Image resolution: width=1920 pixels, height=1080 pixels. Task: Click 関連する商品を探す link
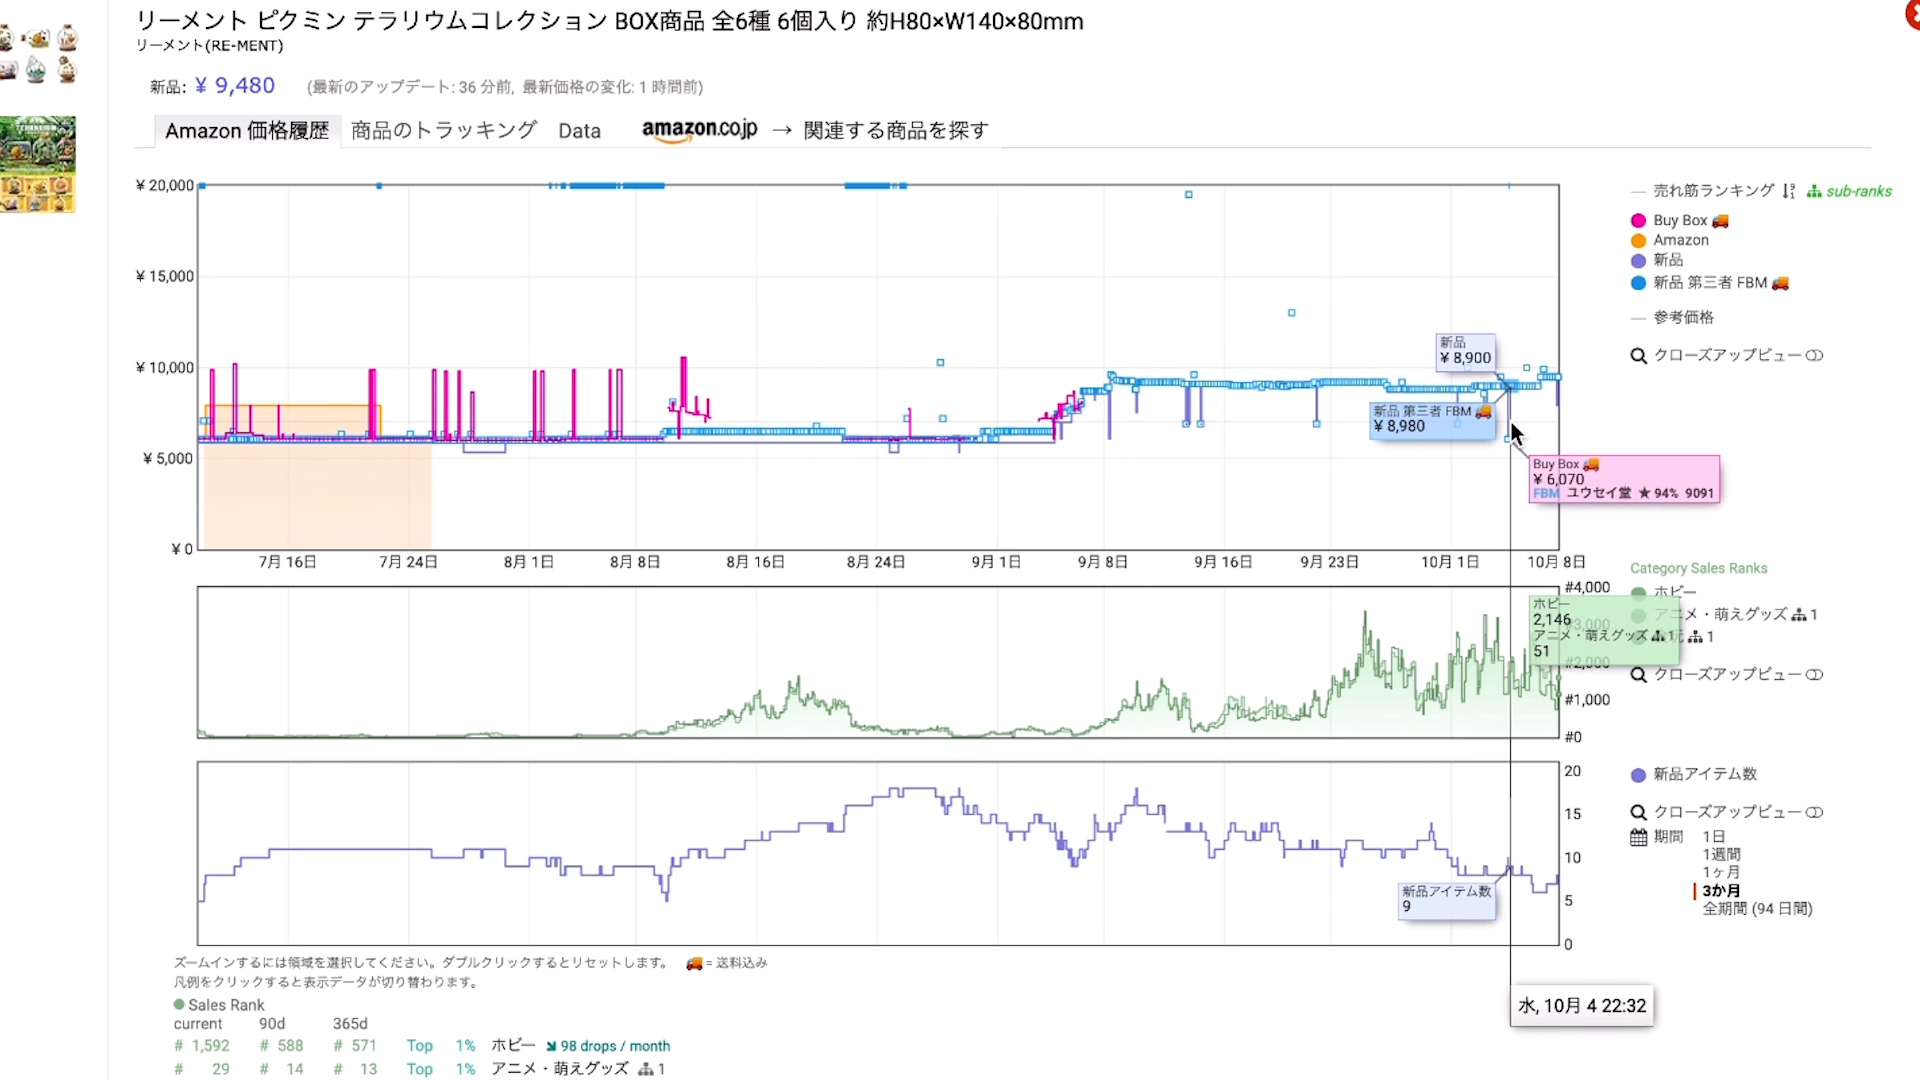pos(895,131)
